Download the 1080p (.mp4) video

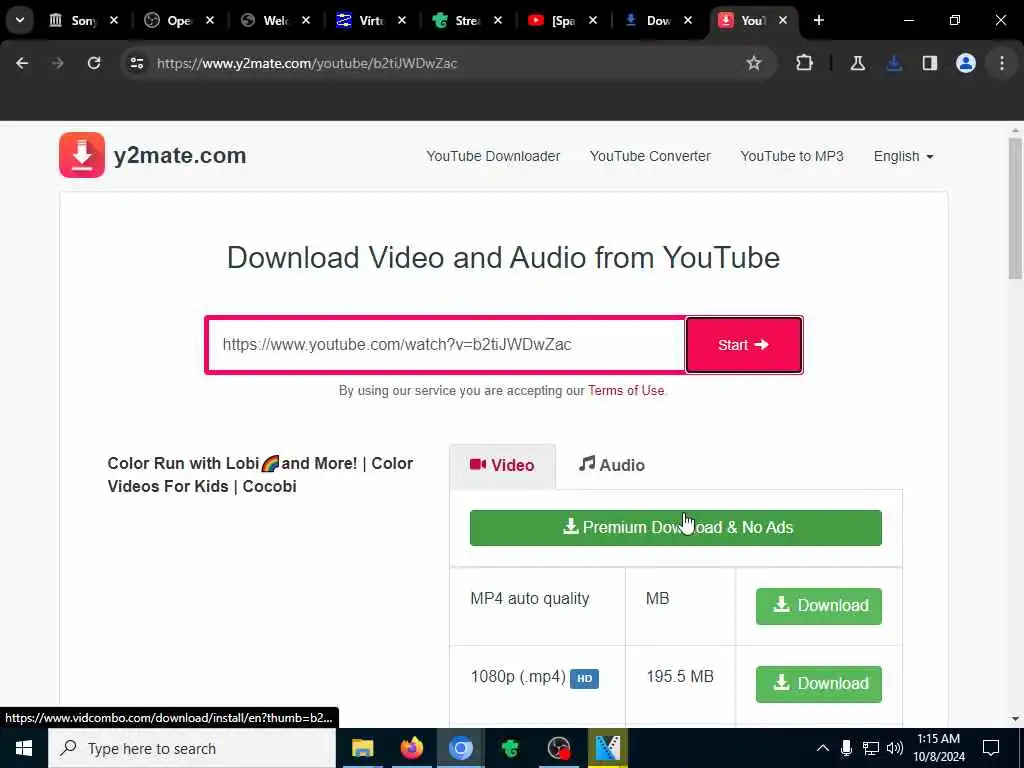[819, 684]
